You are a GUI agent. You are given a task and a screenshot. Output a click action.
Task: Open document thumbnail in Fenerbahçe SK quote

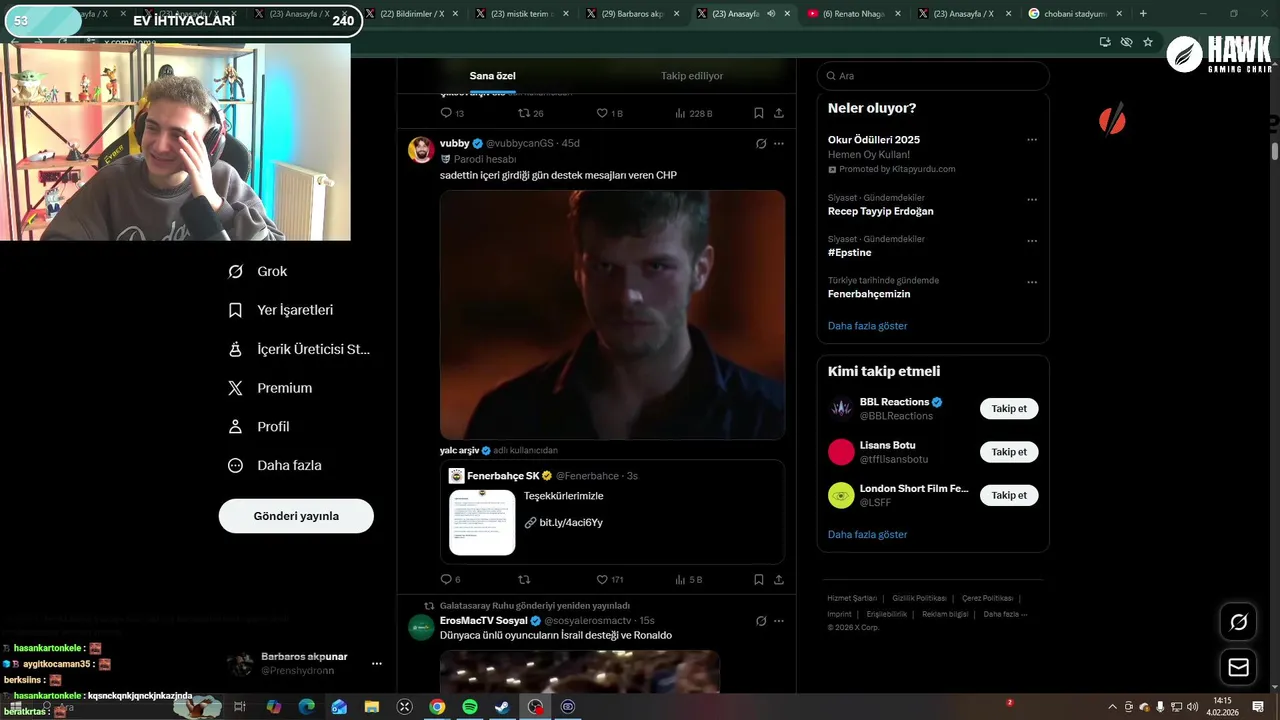(x=482, y=522)
